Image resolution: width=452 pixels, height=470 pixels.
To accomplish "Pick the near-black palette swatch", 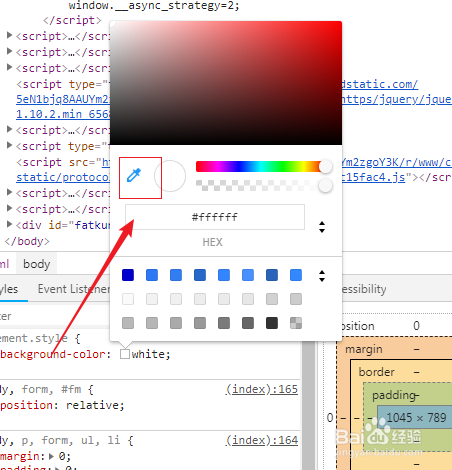I will pyautogui.click(x=272, y=323).
